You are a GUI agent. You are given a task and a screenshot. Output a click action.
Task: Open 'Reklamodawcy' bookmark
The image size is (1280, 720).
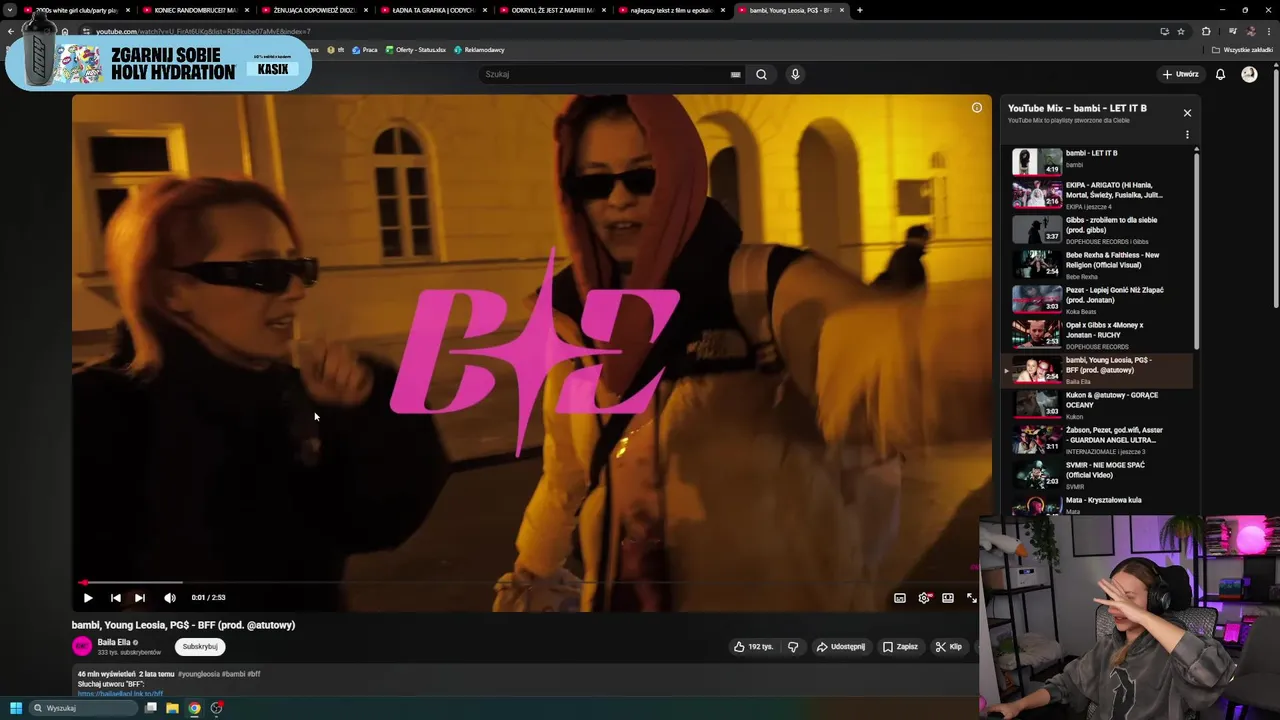[x=479, y=50]
